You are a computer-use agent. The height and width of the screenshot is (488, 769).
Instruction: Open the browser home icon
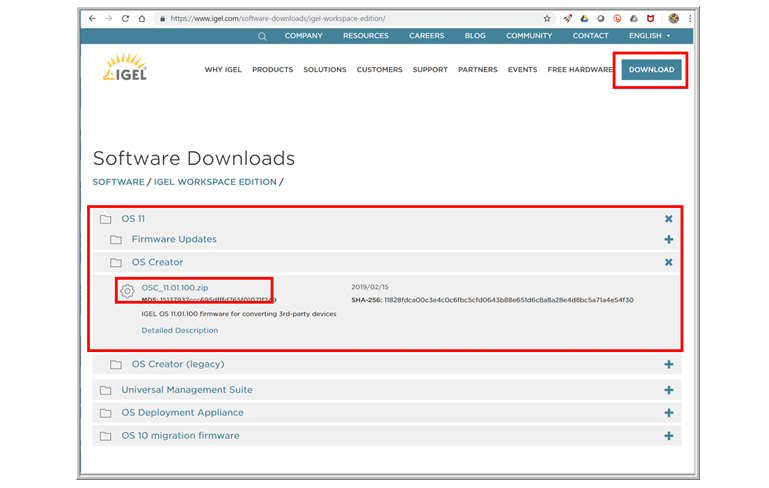click(142, 19)
